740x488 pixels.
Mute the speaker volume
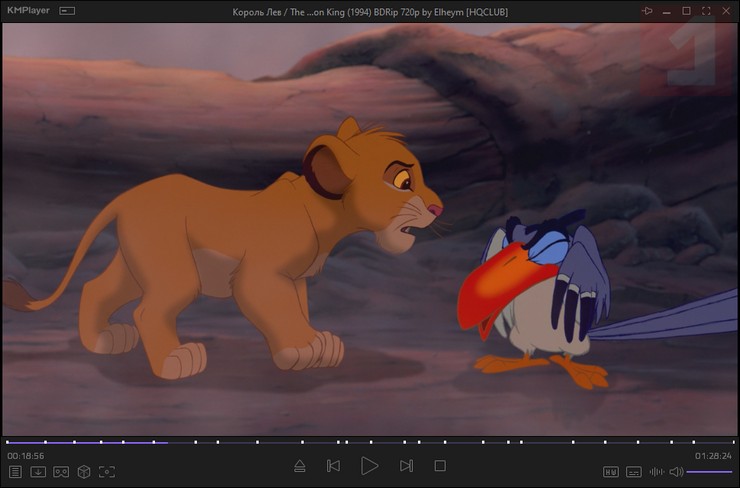676,471
